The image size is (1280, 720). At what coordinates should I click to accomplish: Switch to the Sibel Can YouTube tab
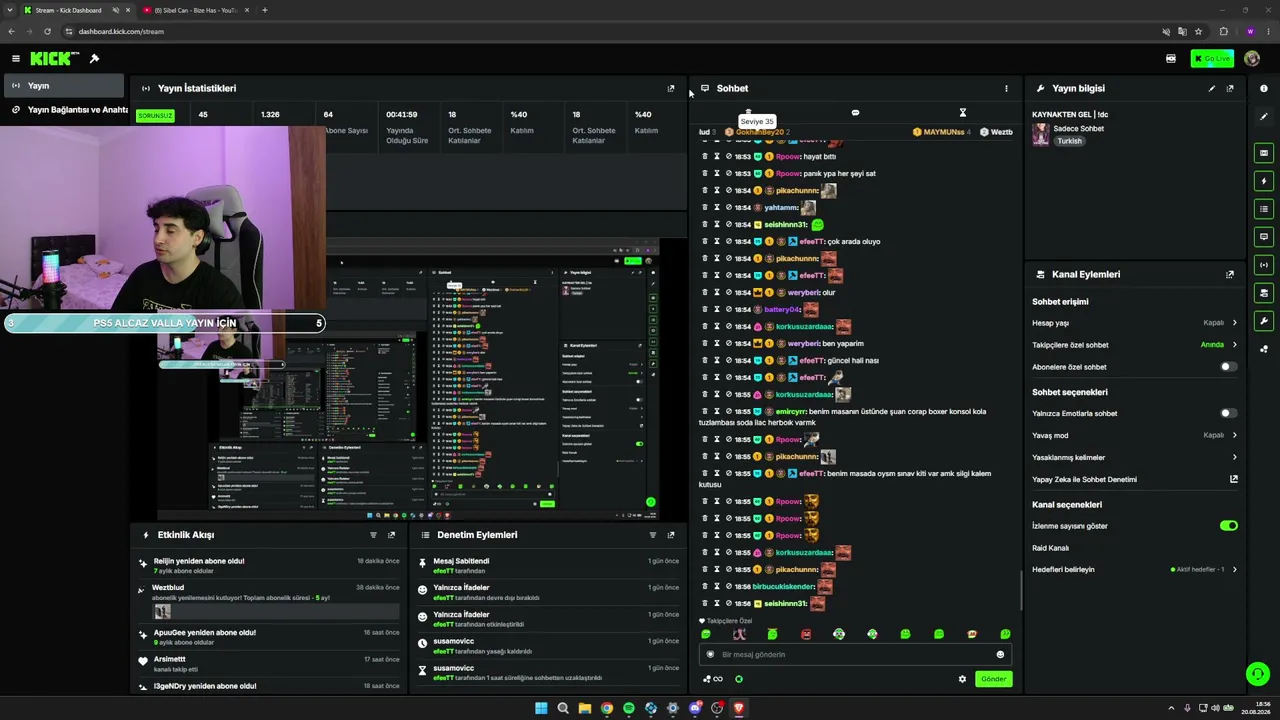tap(196, 10)
